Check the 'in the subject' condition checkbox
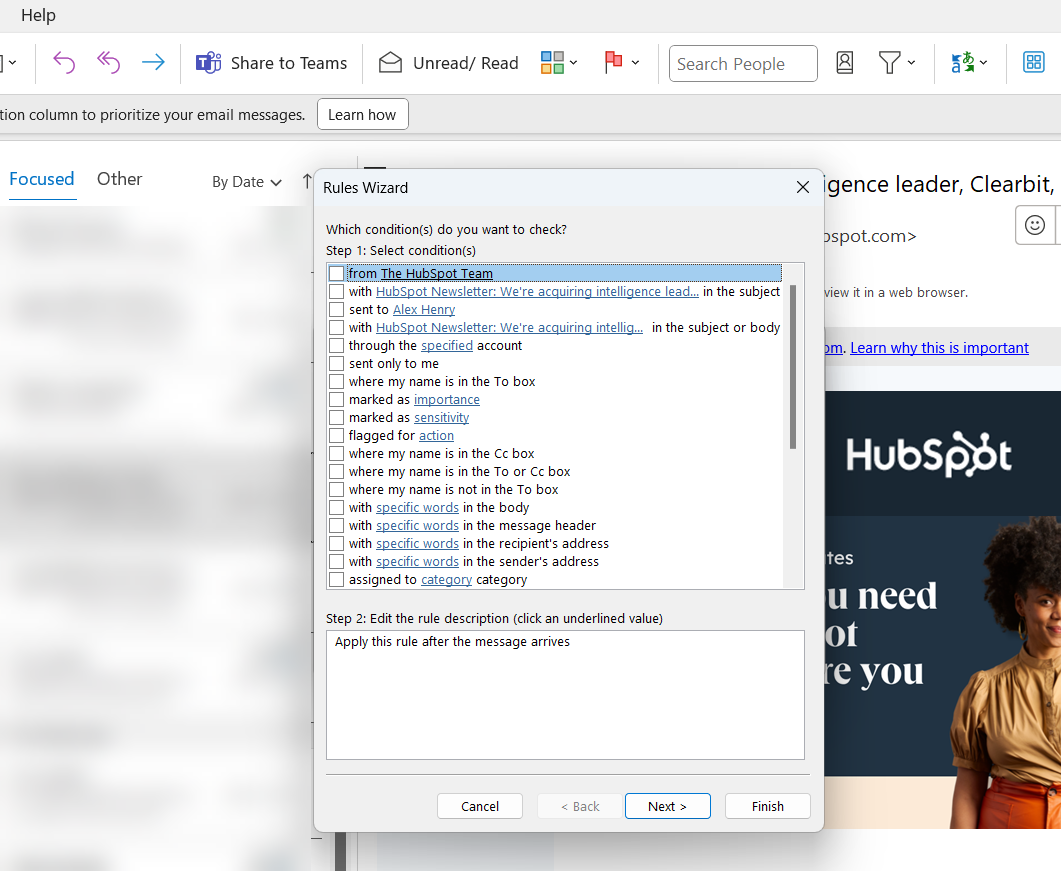The image size is (1061, 871). click(x=336, y=292)
